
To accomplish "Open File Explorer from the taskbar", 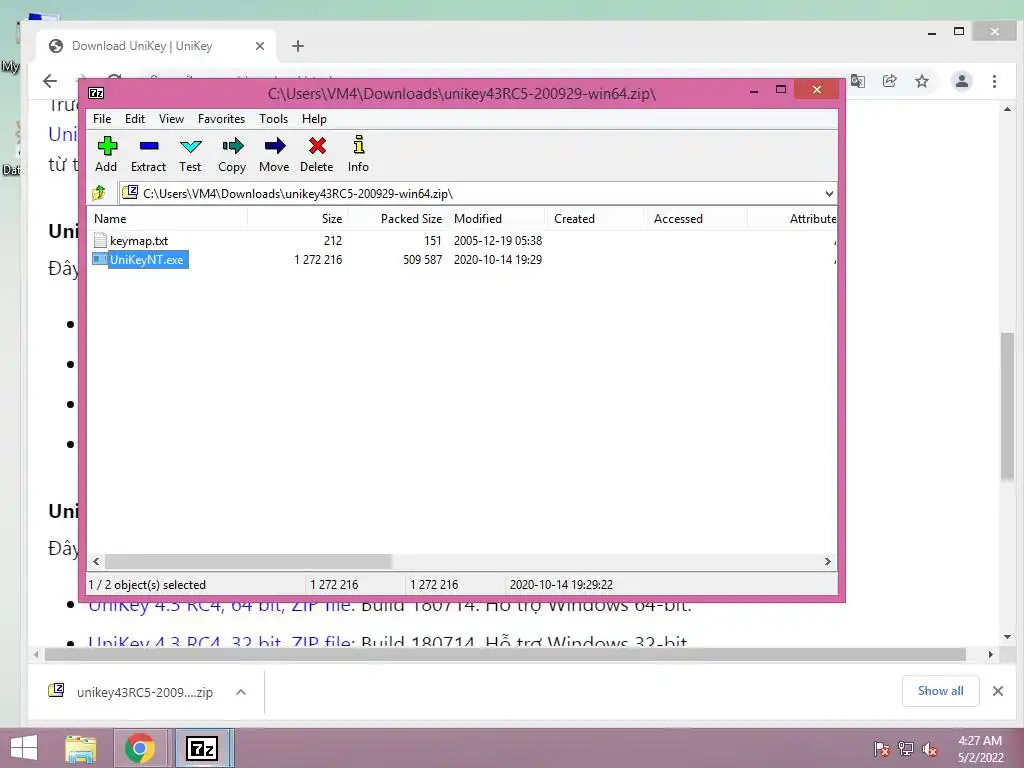I will [81, 748].
